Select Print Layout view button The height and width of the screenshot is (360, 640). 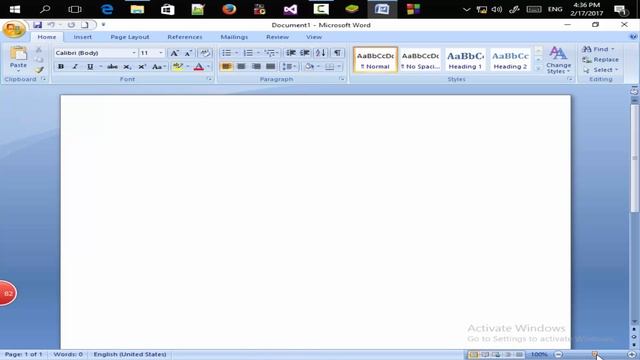(x=473, y=354)
